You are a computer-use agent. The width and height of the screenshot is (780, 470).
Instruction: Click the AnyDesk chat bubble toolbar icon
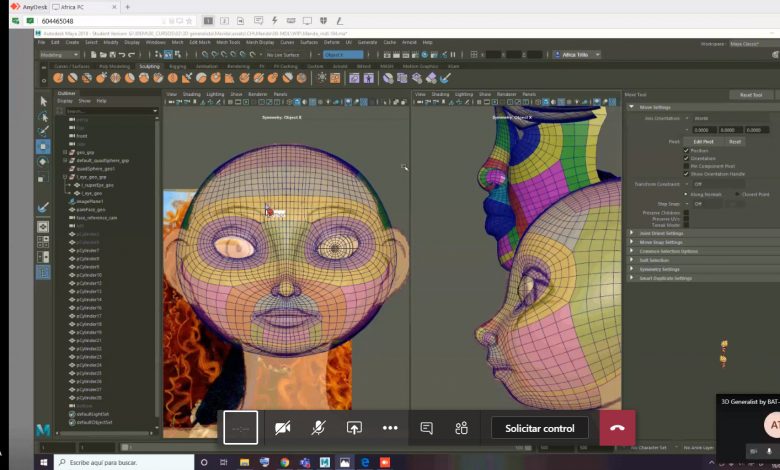coord(258,21)
